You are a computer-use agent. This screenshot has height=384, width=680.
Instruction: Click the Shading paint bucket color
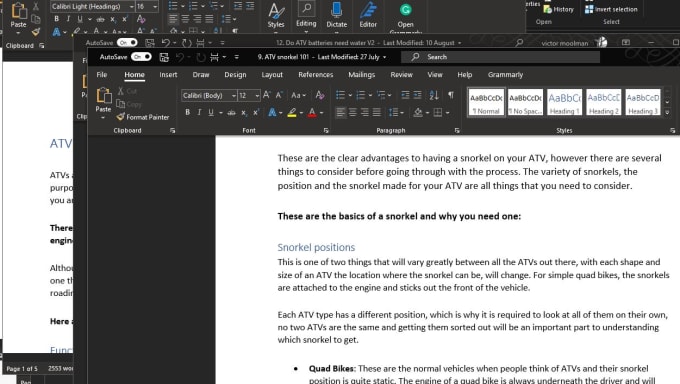coord(418,113)
